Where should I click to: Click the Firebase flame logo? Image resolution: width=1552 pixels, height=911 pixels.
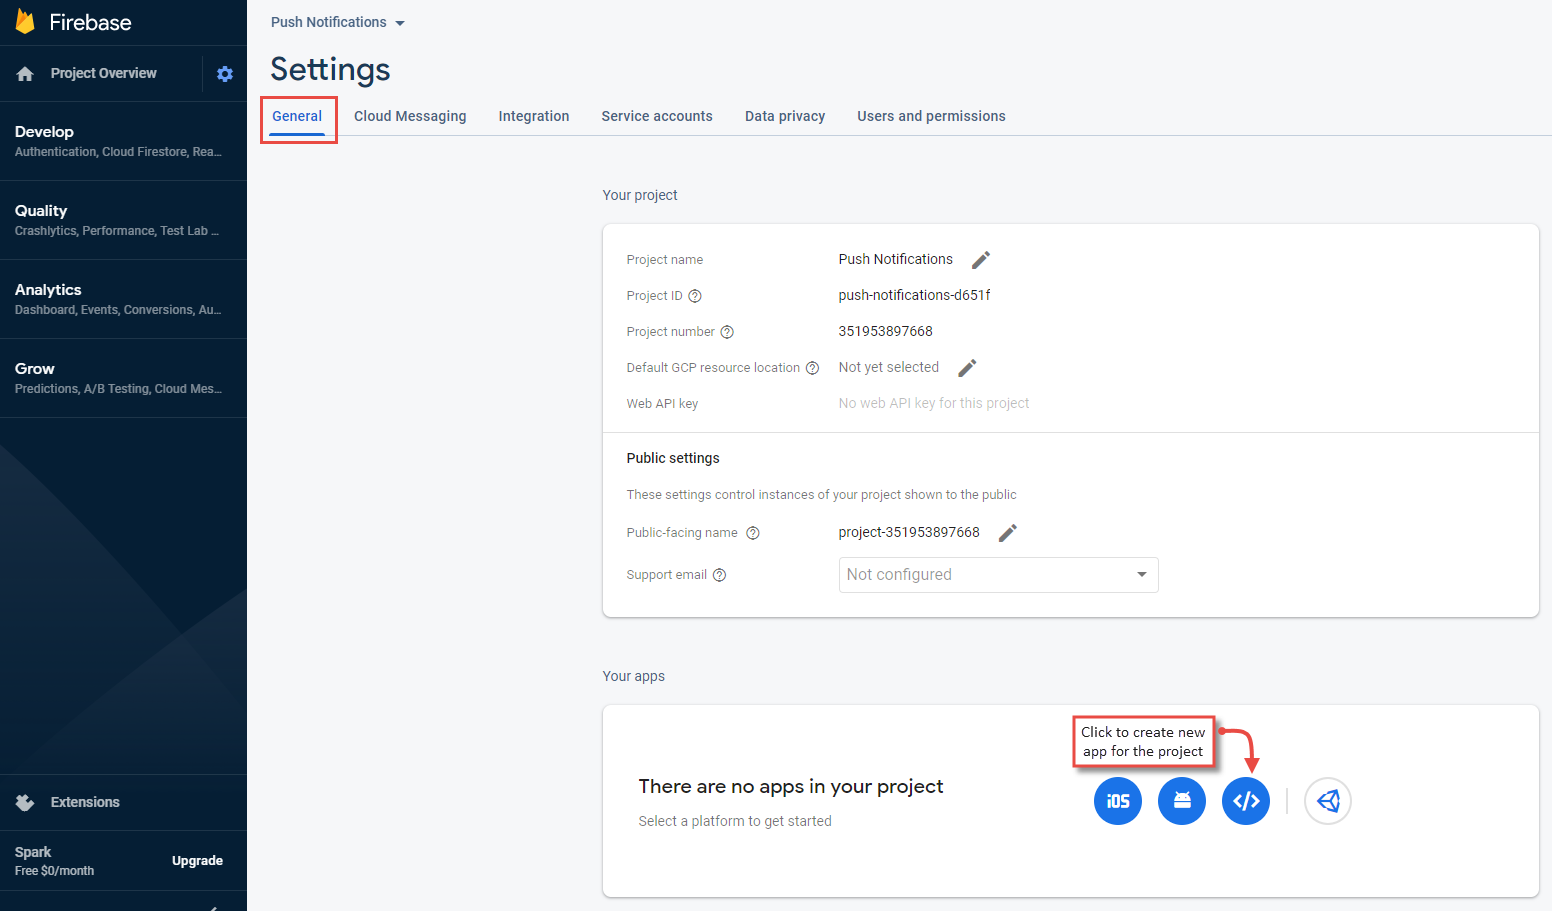point(25,22)
